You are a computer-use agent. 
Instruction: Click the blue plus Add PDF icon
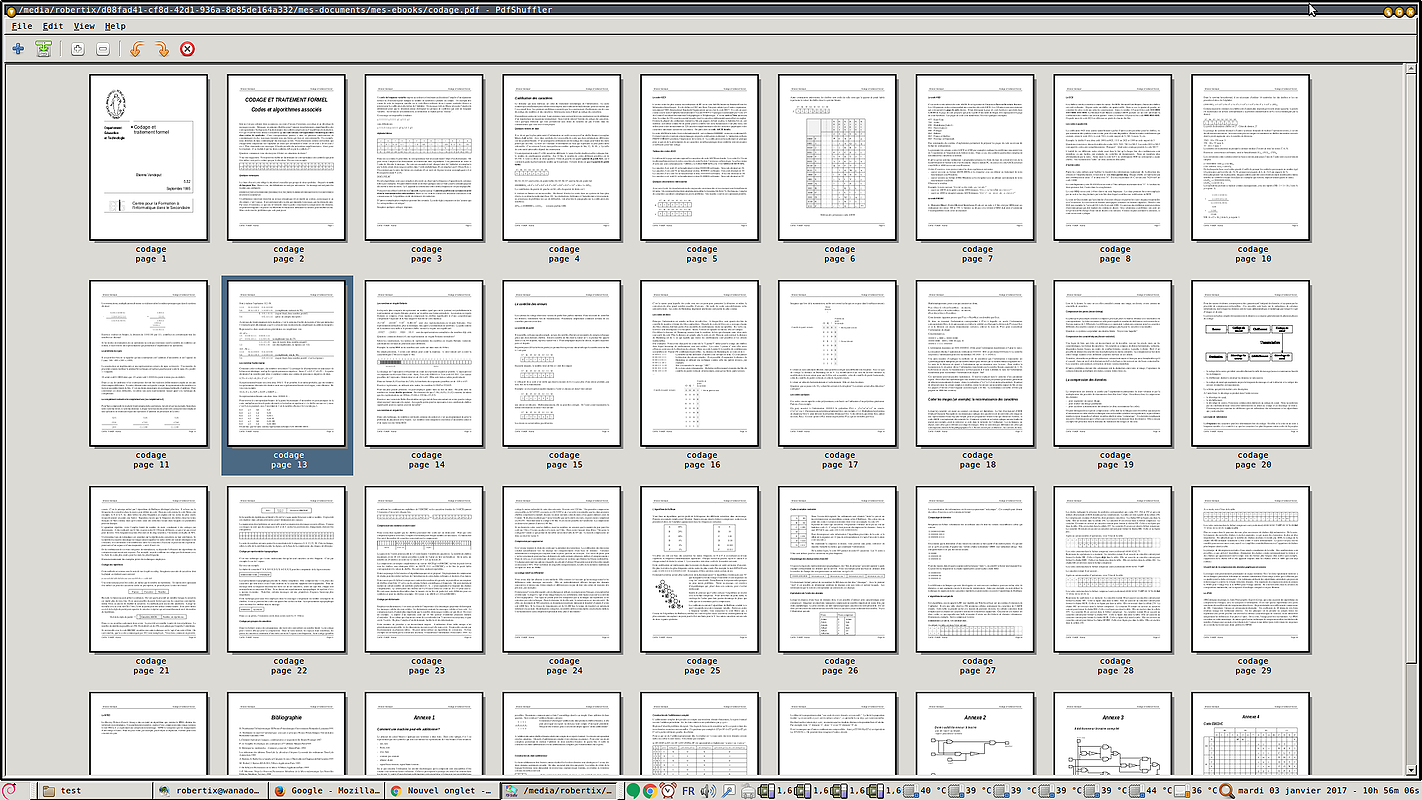[18, 49]
